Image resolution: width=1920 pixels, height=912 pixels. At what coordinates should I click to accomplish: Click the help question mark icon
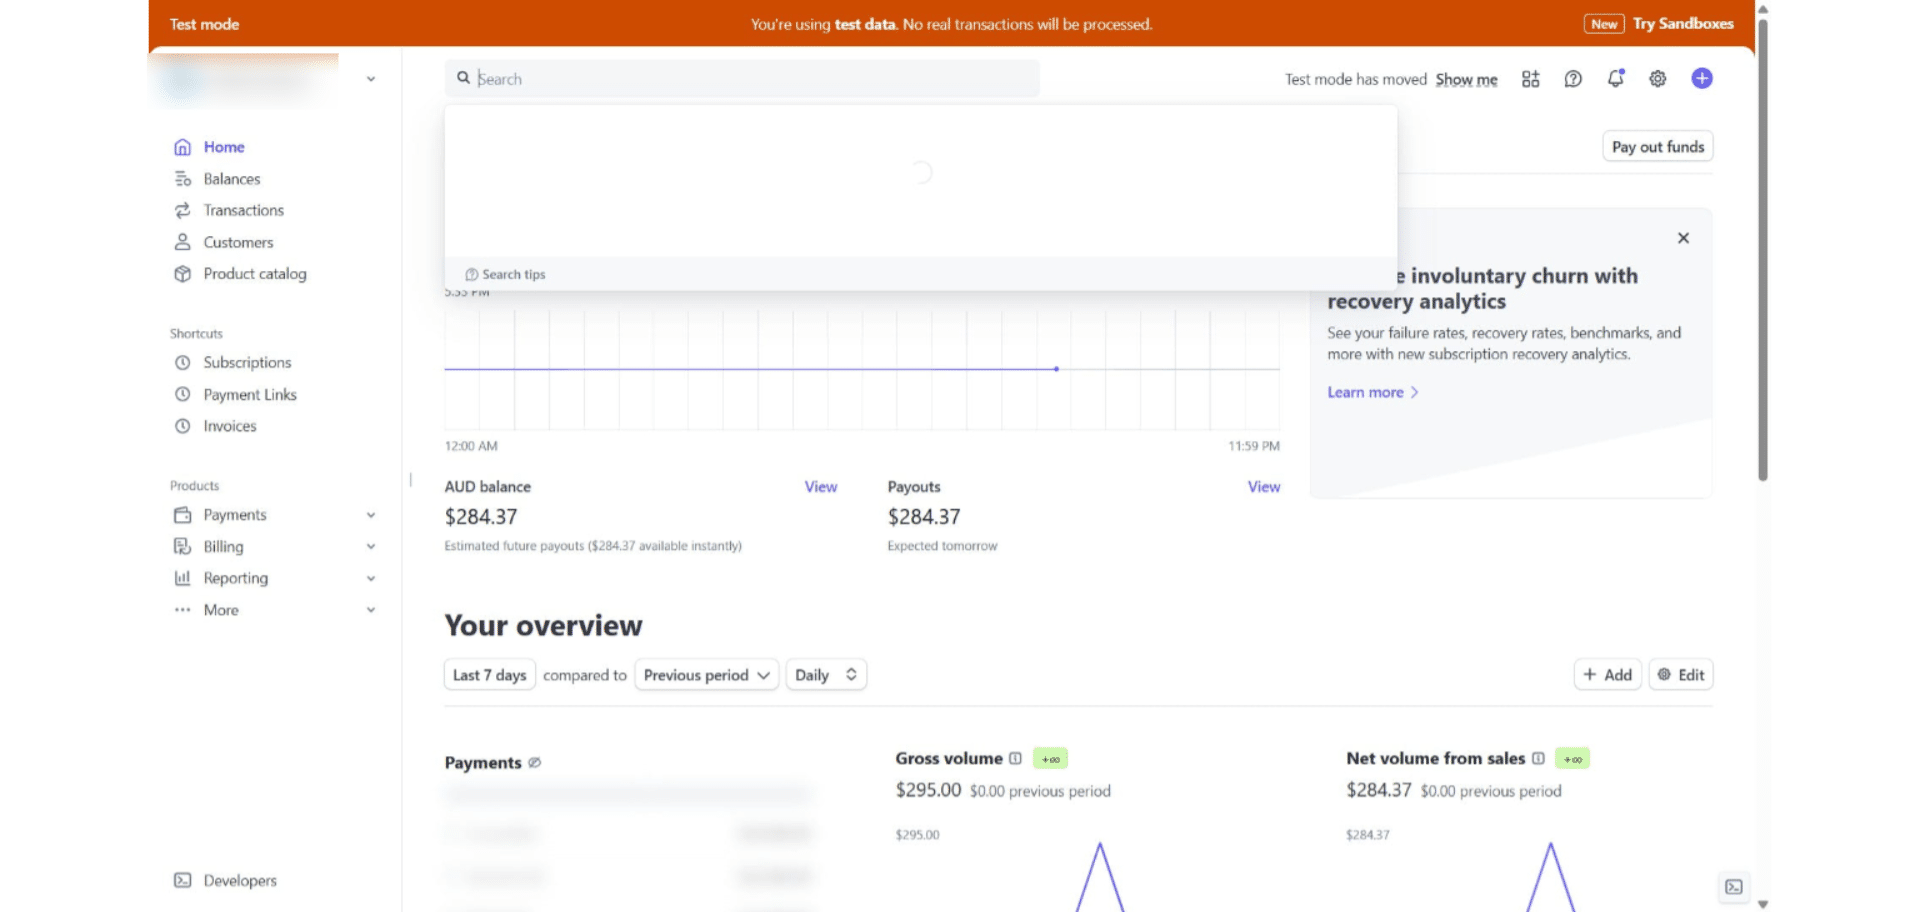[1573, 79]
